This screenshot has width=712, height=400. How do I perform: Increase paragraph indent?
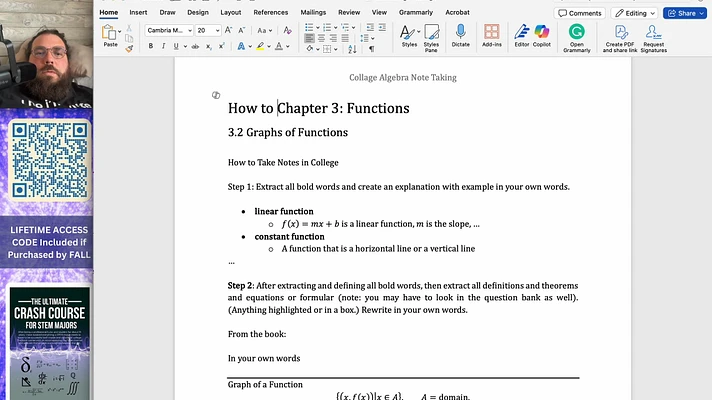point(382,28)
